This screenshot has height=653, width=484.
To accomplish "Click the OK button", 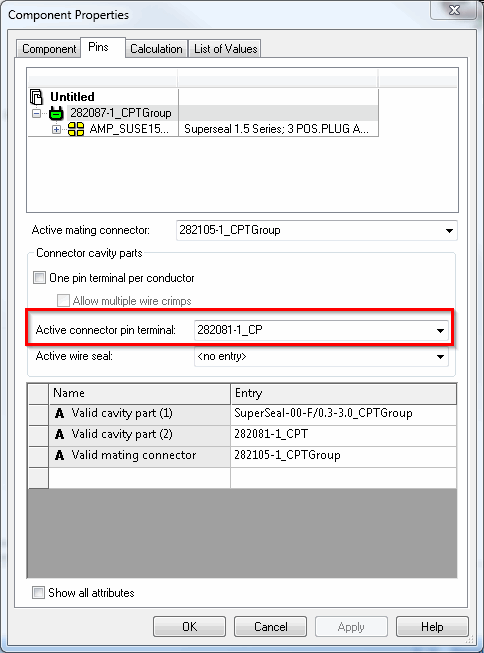I will [x=190, y=626].
